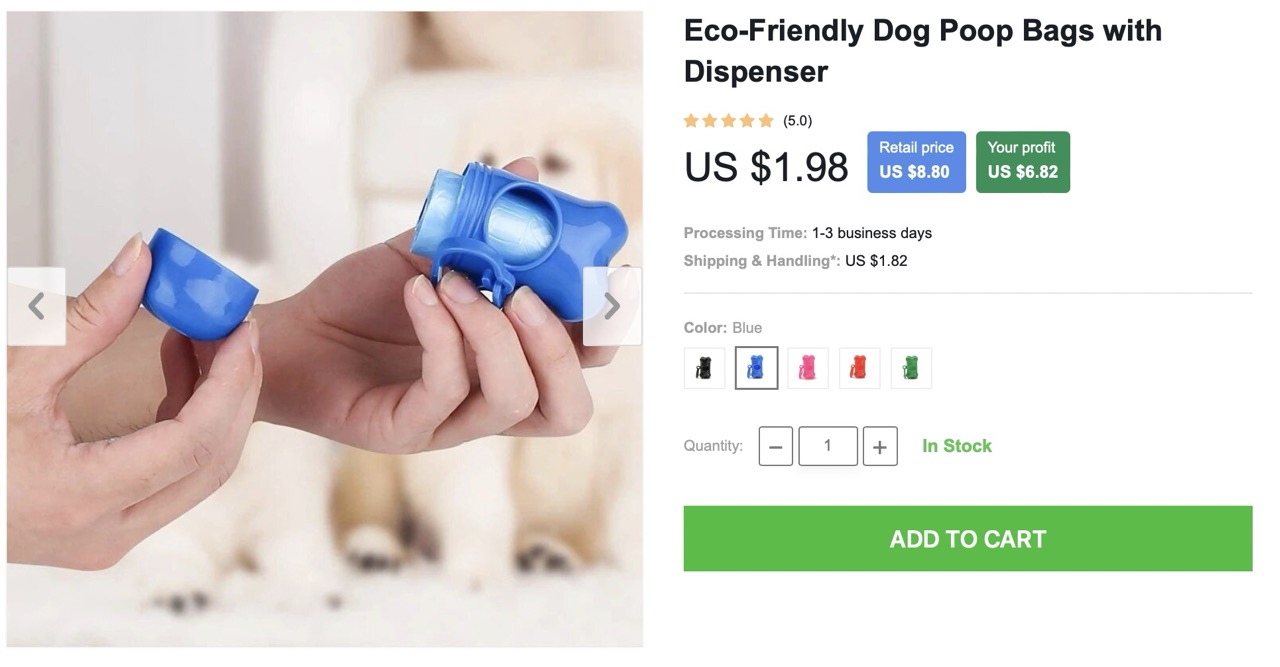Select the black dispenser color
Screen dimensions: 1280x667
click(x=704, y=368)
